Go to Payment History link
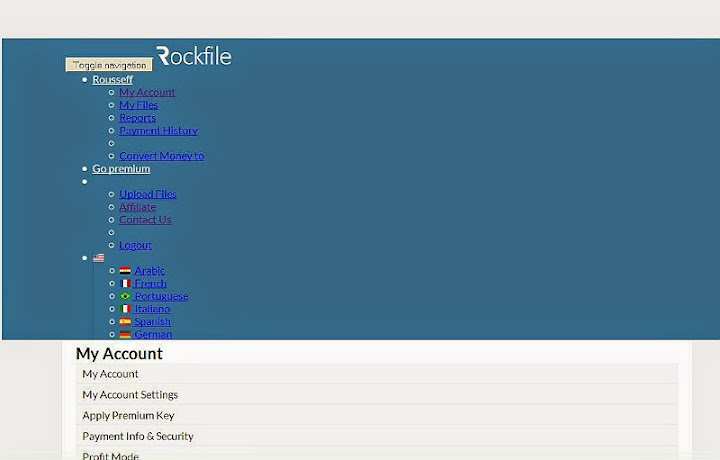Image resolution: width=720 pixels, height=460 pixels. point(158,131)
